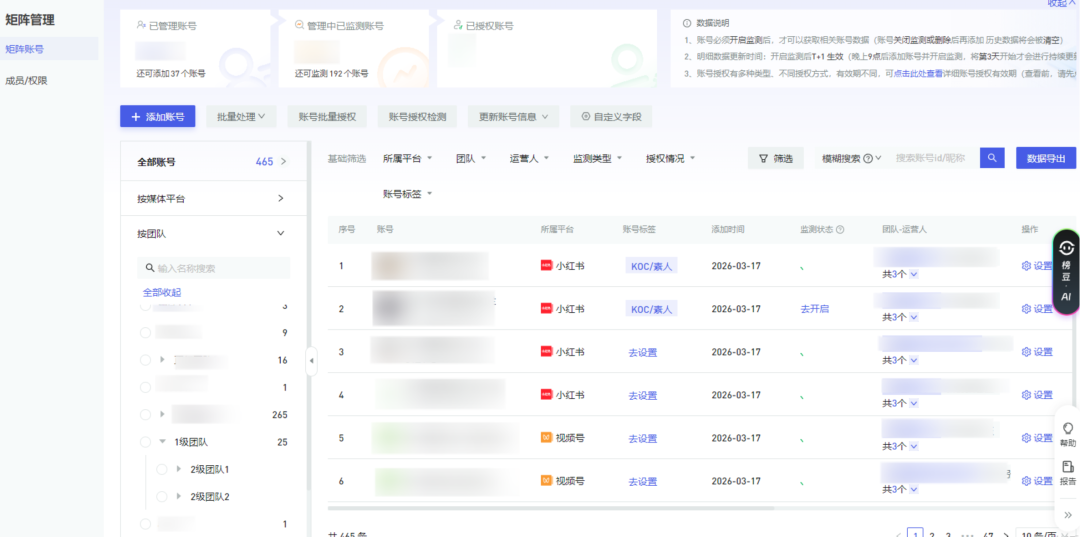Click the 数据导出 button
Screen dimensions: 1080x537
(x=1046, y=158)
